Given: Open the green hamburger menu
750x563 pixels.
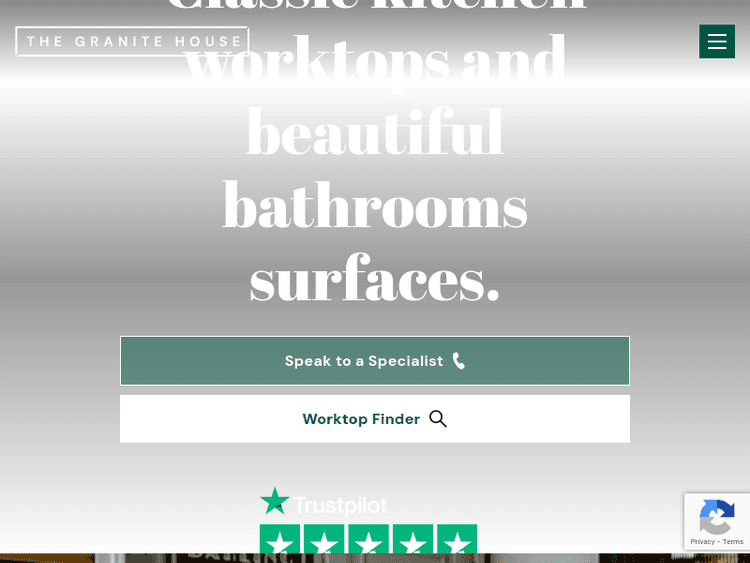Looking at the screenshot, I should tap(717, 42).
